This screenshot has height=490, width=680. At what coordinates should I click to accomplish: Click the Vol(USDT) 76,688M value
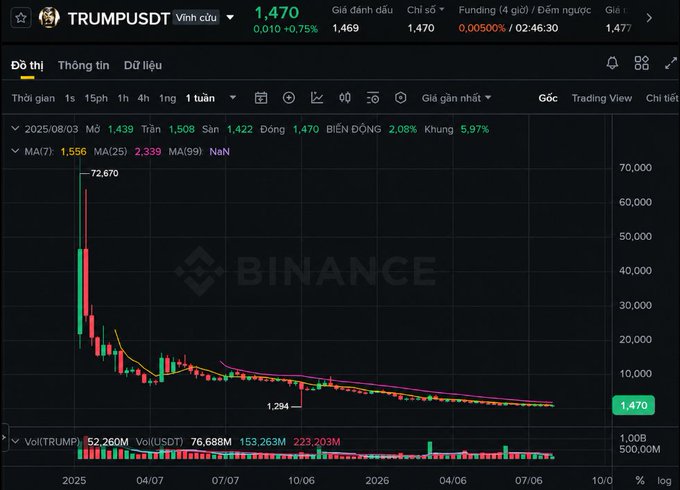tap(211, 442)
